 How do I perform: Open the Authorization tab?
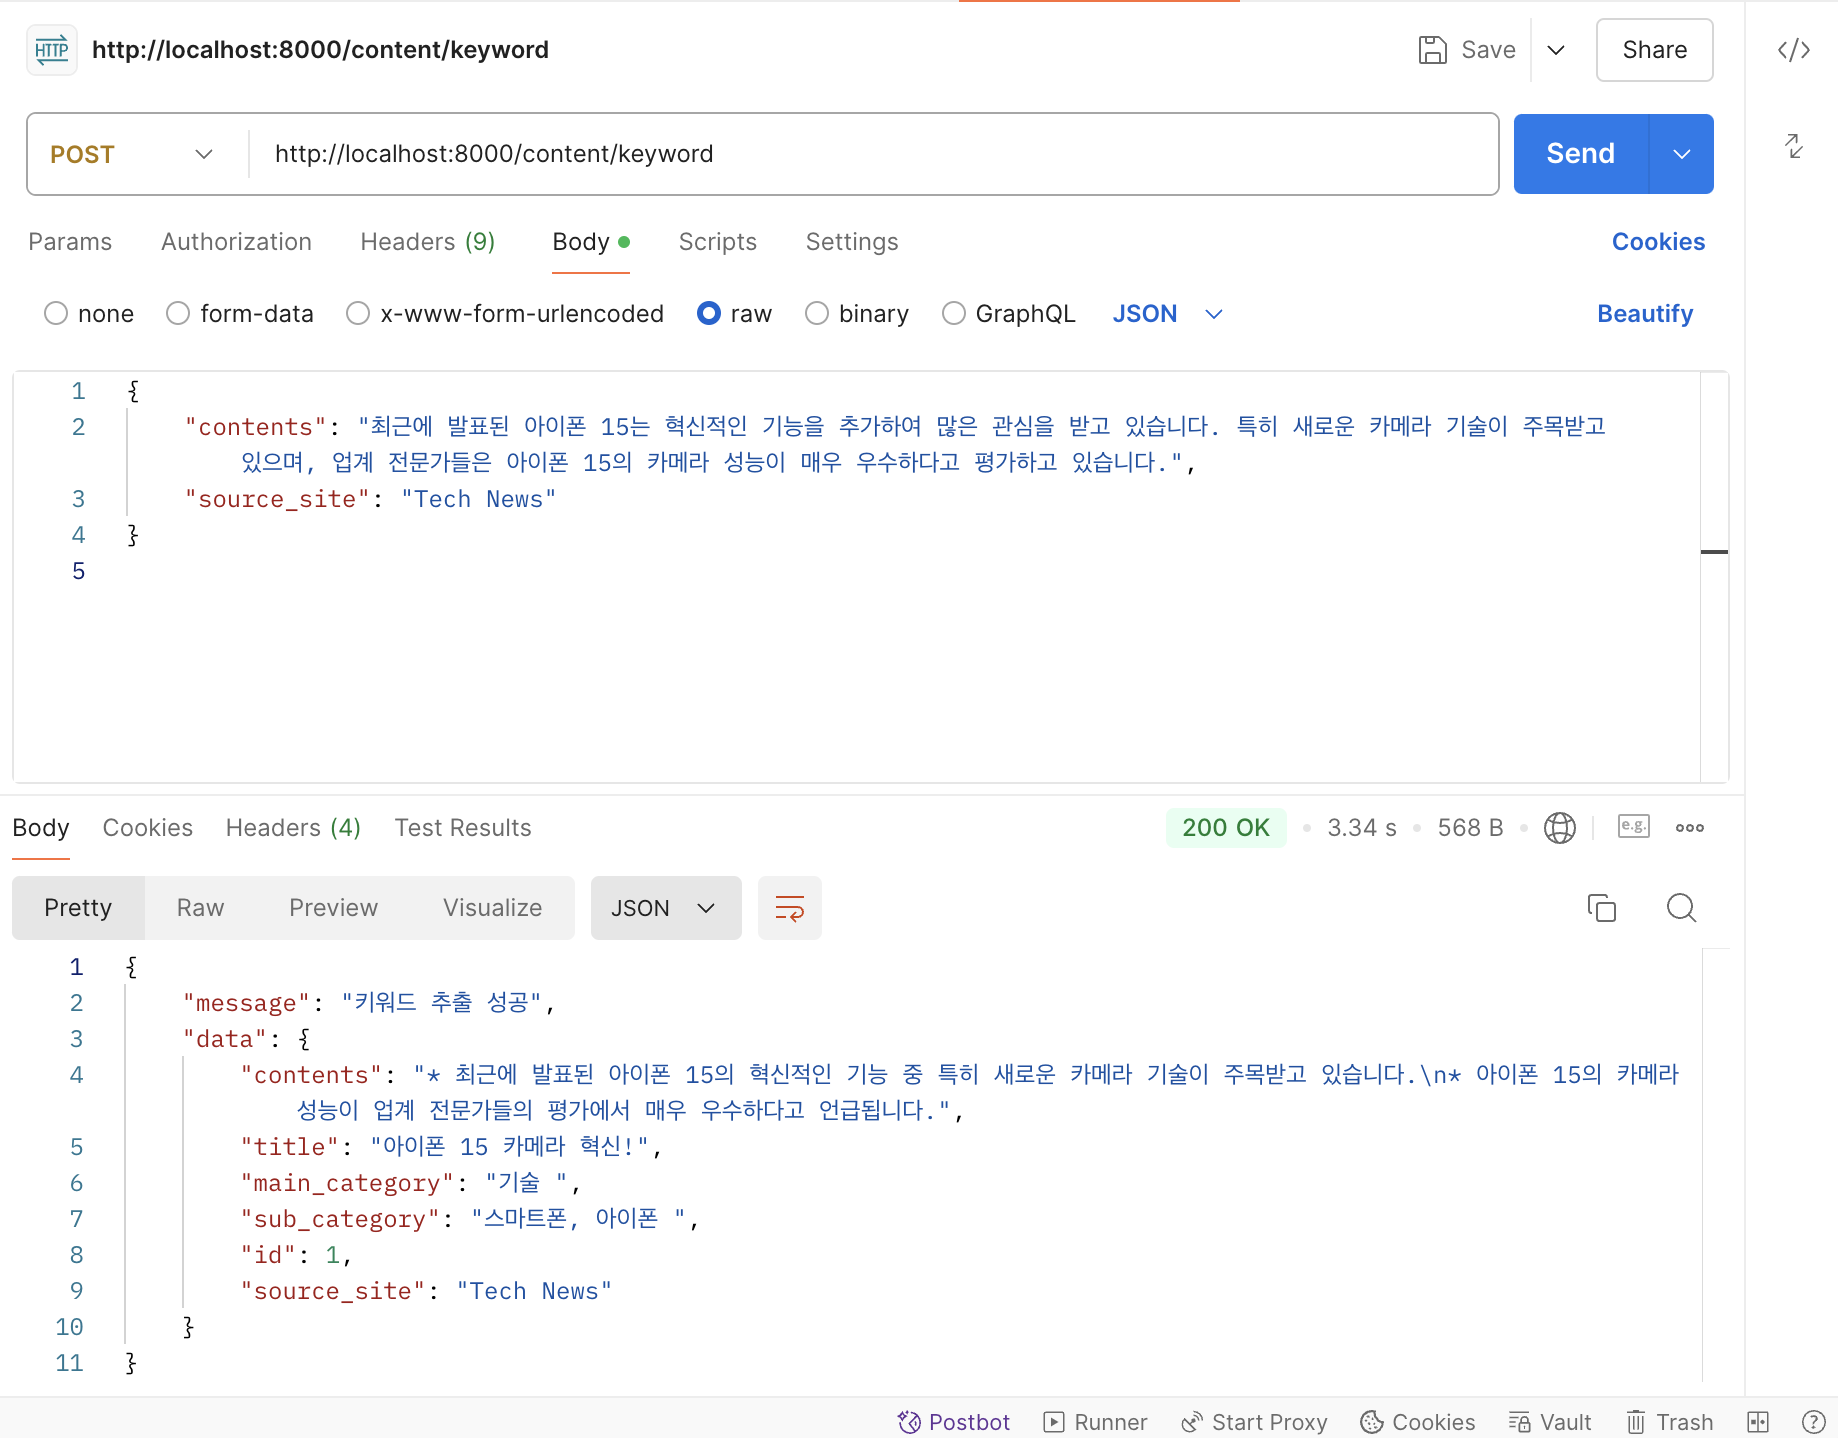(236, 242)
